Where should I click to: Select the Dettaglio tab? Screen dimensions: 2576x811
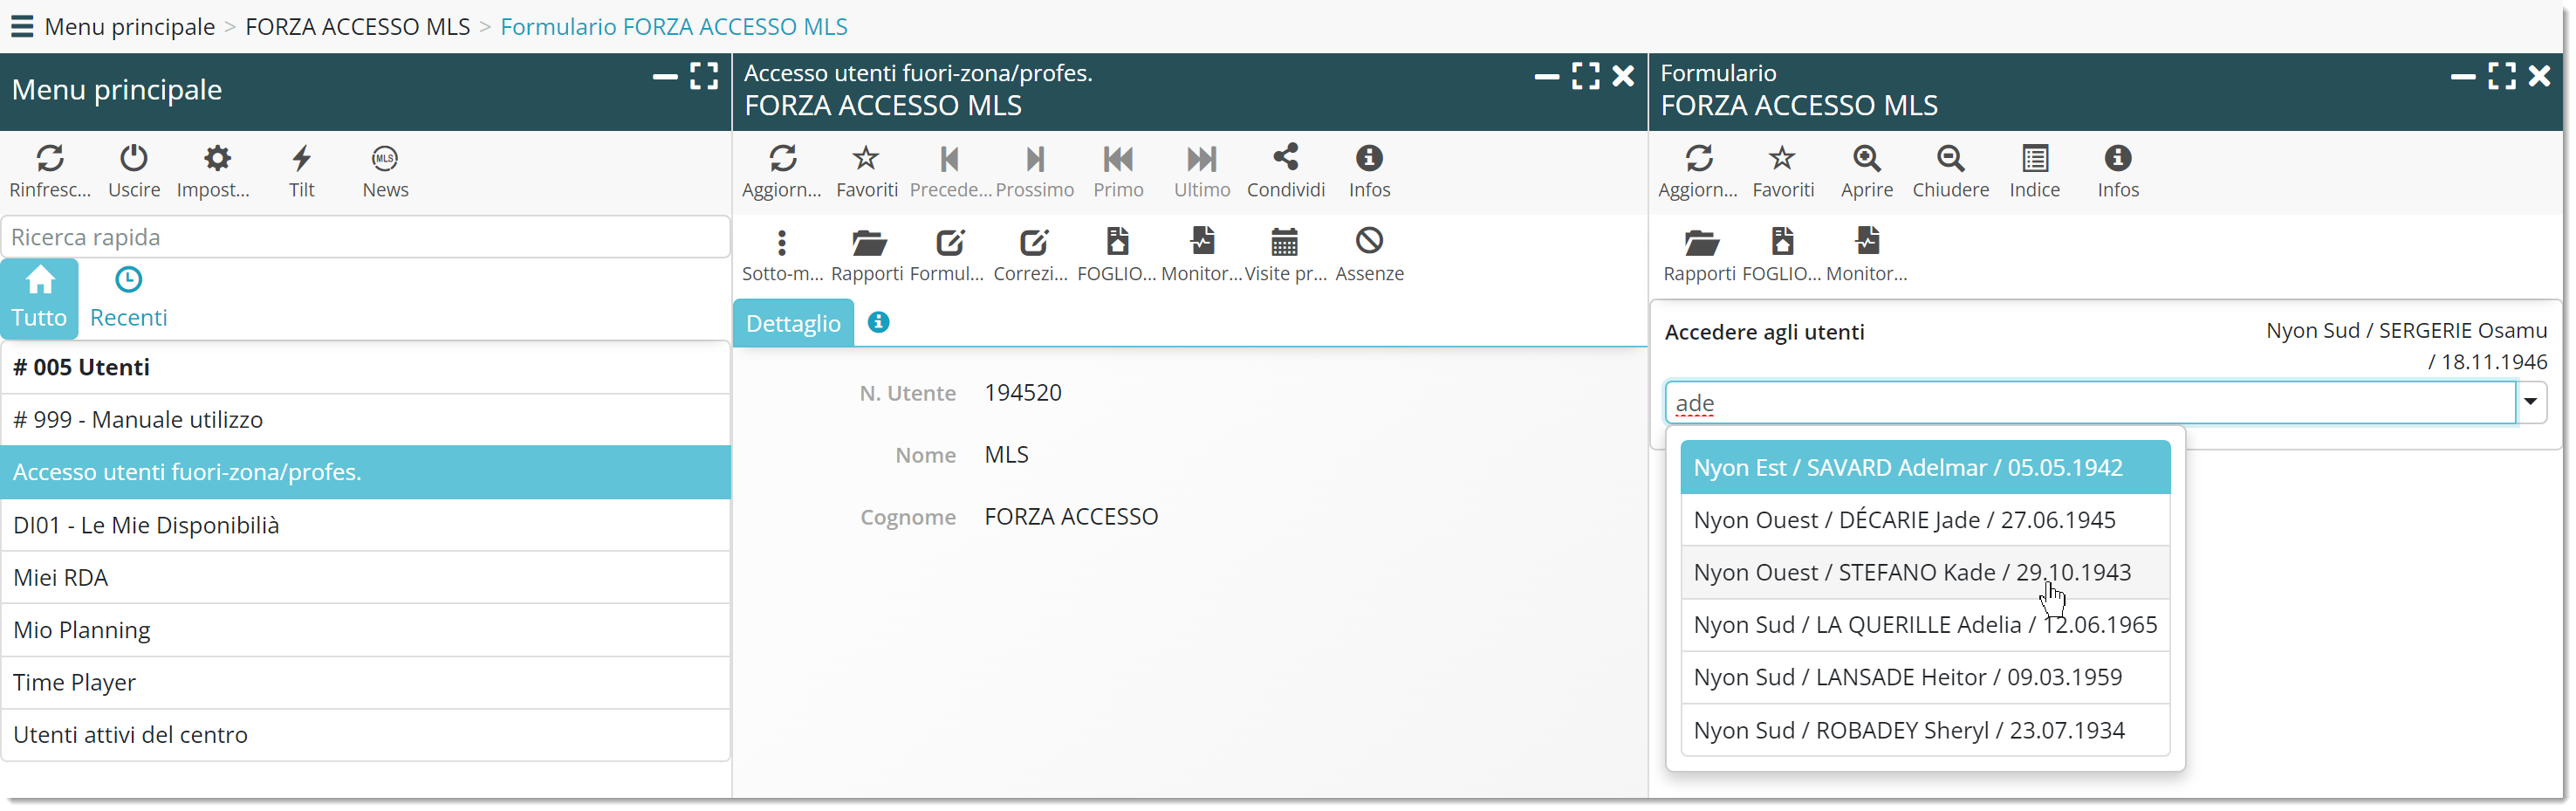793,323
